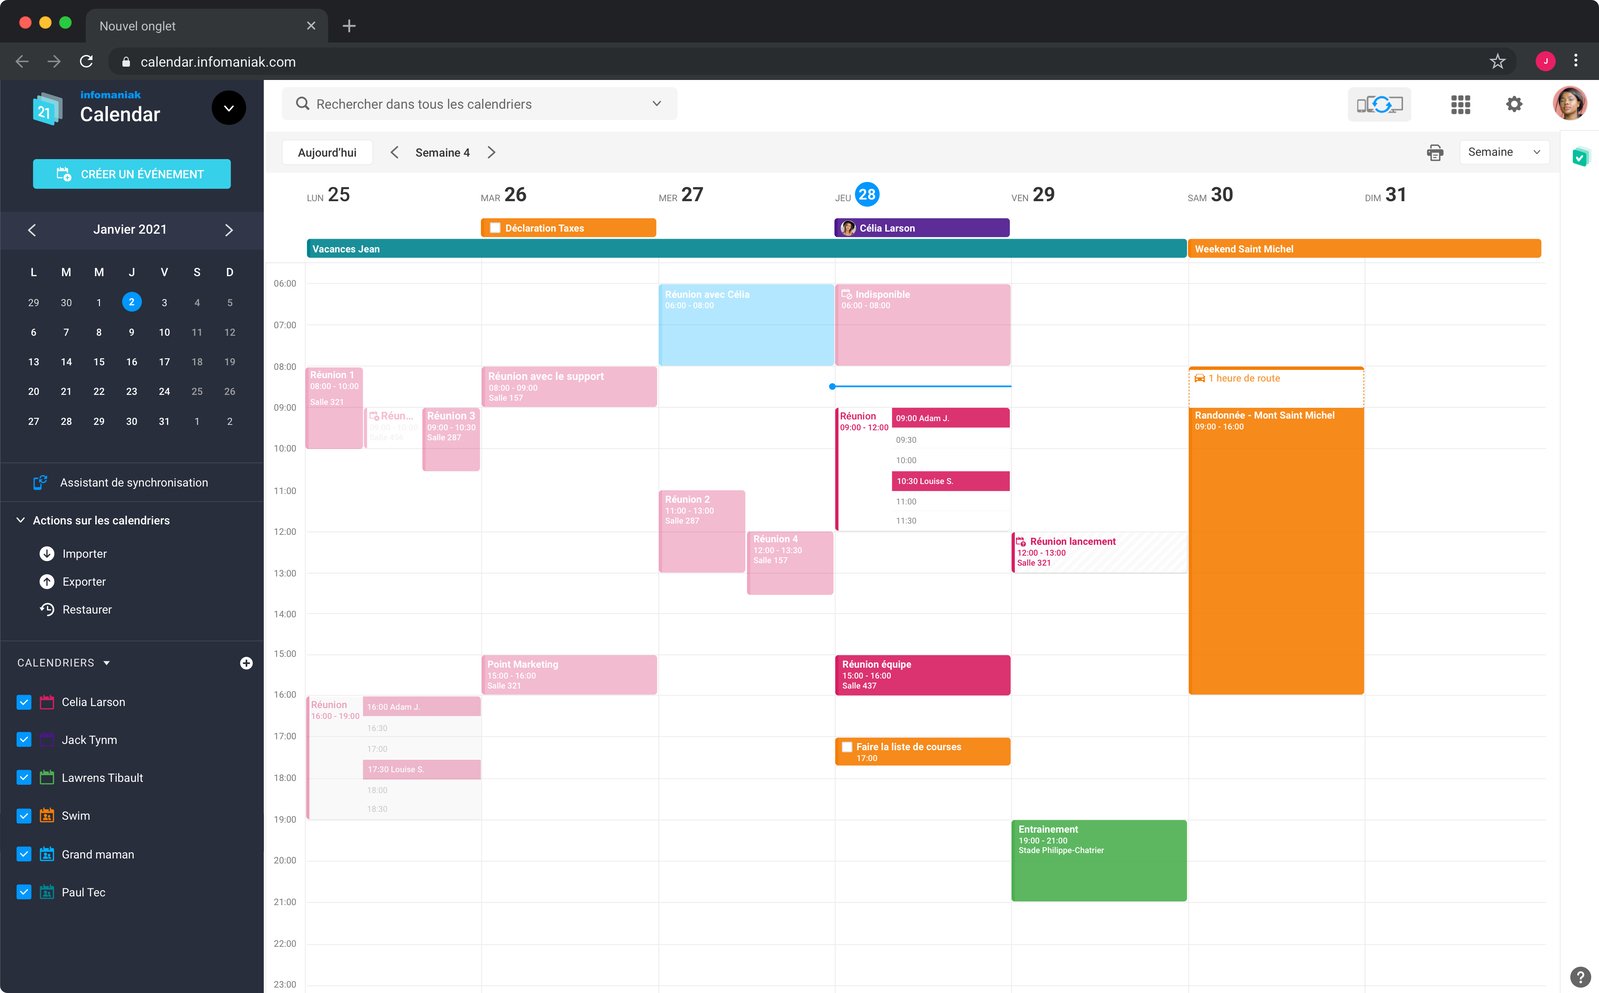The height and width of the screenshot is (993, 1599).
Task: Click the Aujourd'hui button
Action: [x=327, y=152]
